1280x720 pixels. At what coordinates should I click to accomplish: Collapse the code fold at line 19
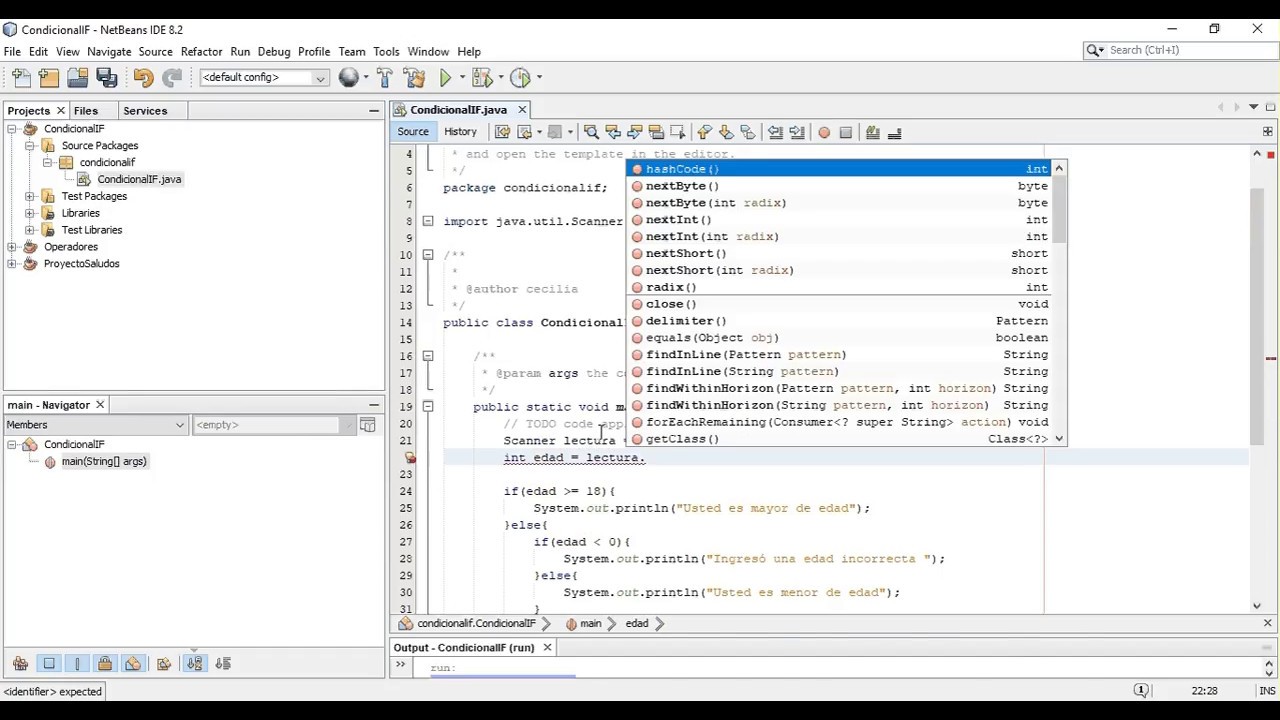click(428, 407)
